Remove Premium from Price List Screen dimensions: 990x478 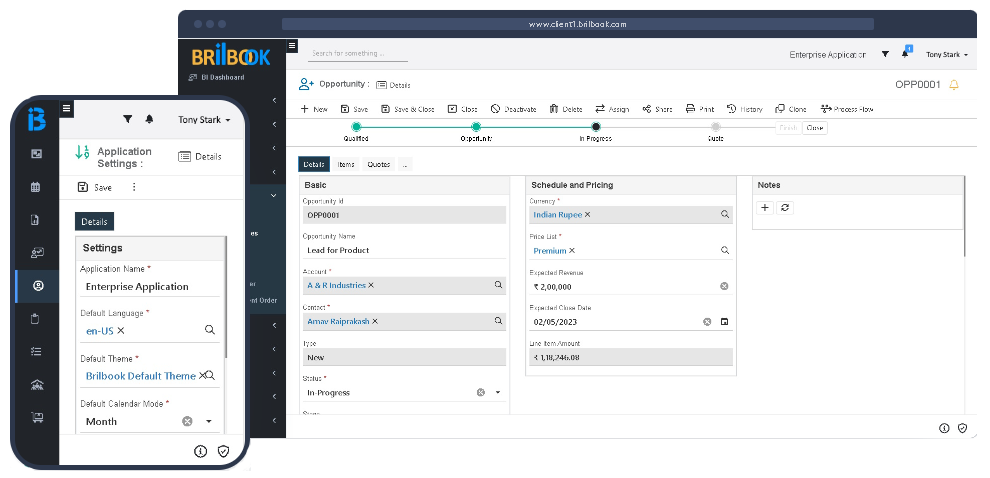572,251
